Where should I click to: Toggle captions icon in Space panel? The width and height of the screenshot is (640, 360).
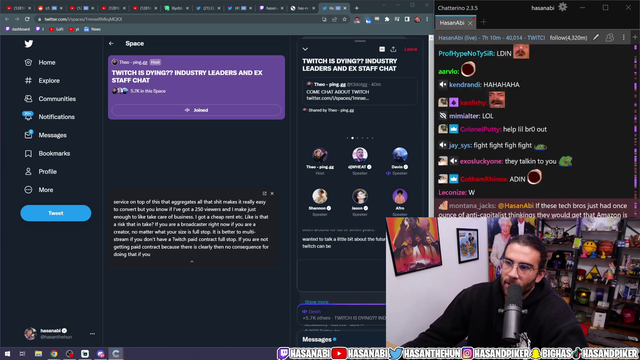(x=382, y=49)
